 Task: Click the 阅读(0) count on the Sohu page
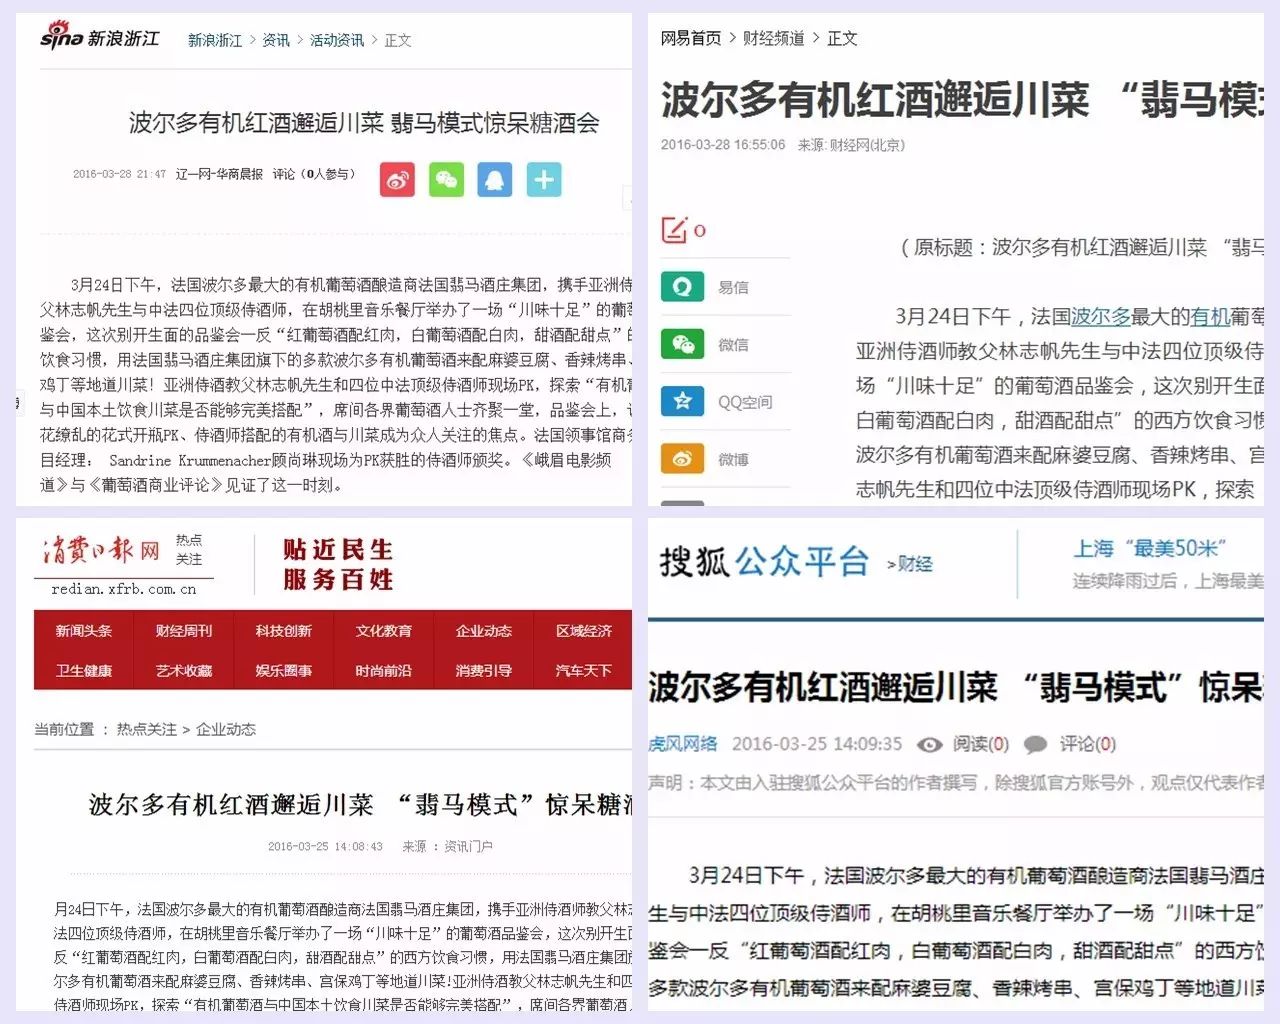click(x=981, y=744)
